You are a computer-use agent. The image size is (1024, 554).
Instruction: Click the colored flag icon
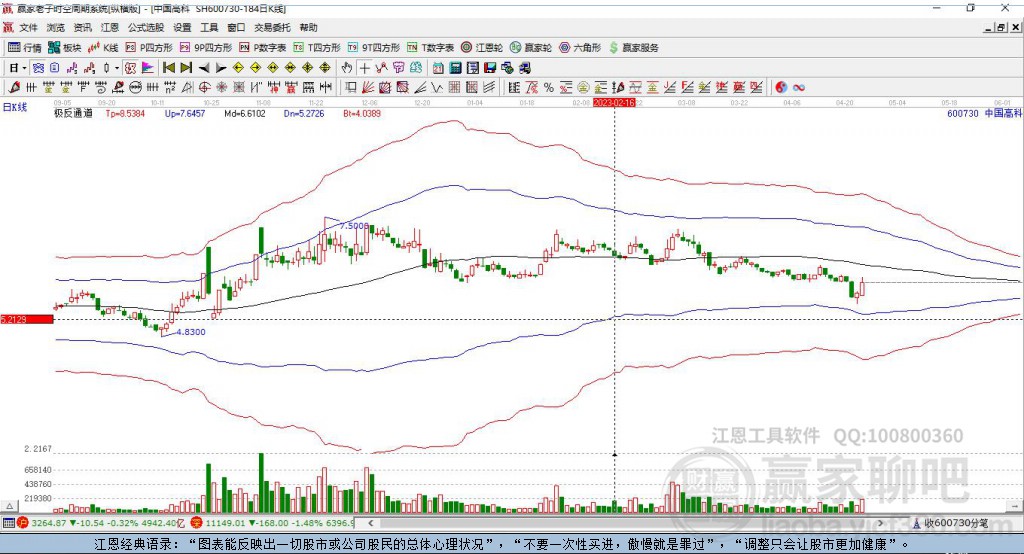[148, 68]
